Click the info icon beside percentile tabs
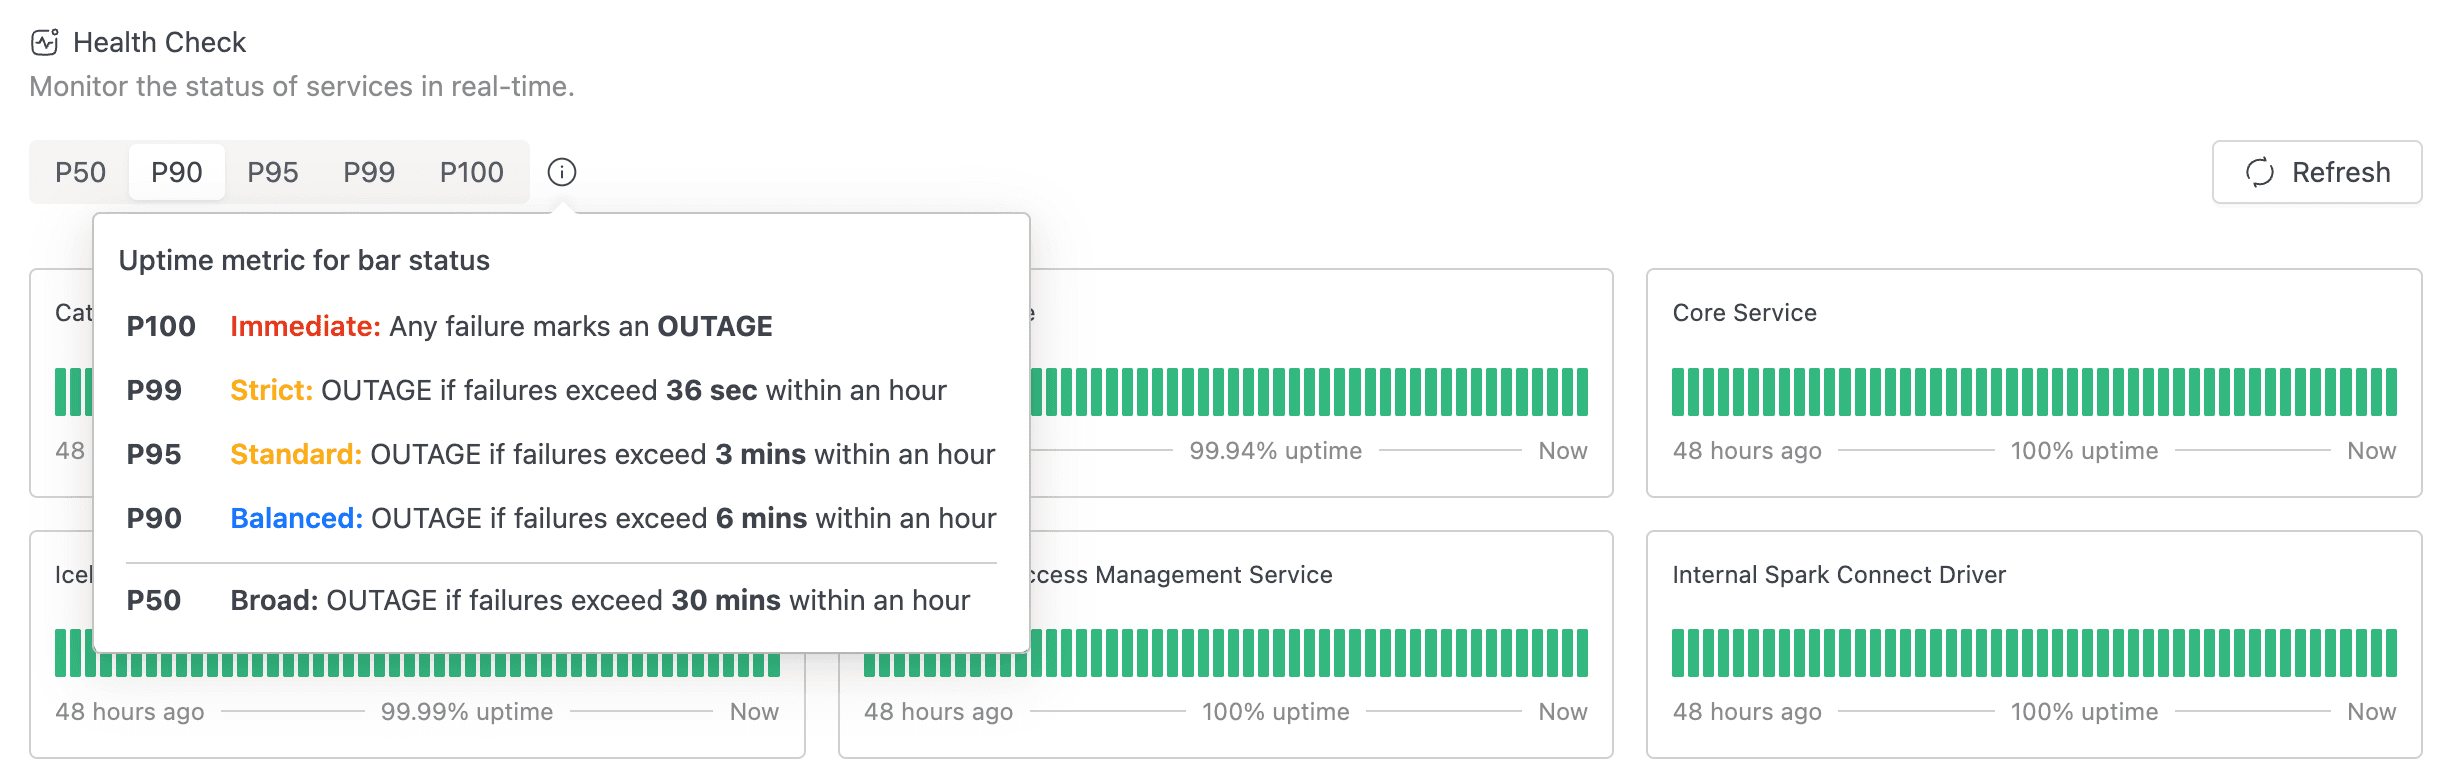This screenshot has width=2452, height=776. 562,172
